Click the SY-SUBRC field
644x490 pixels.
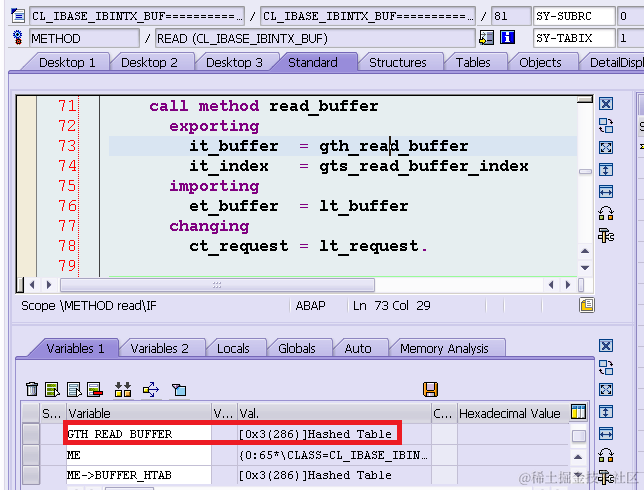coord(574,16)
